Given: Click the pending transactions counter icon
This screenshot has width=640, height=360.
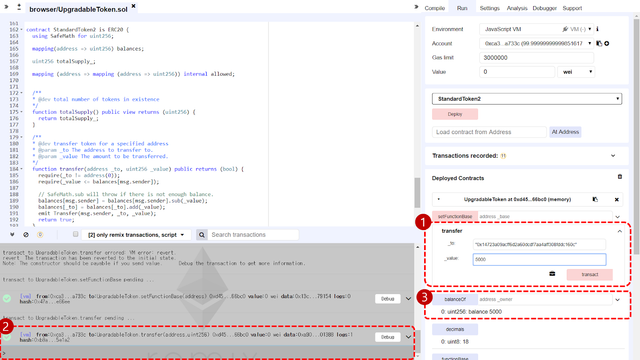Looking at the screenshot, I should point(40,235).
